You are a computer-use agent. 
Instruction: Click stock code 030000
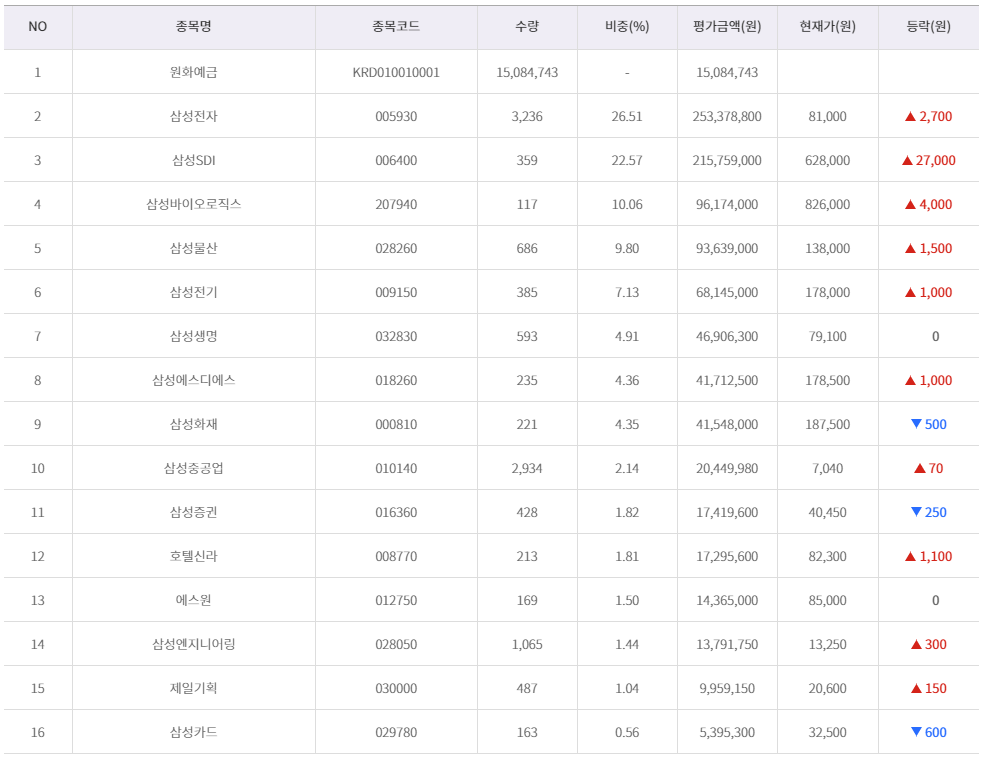tap(396, 688)
